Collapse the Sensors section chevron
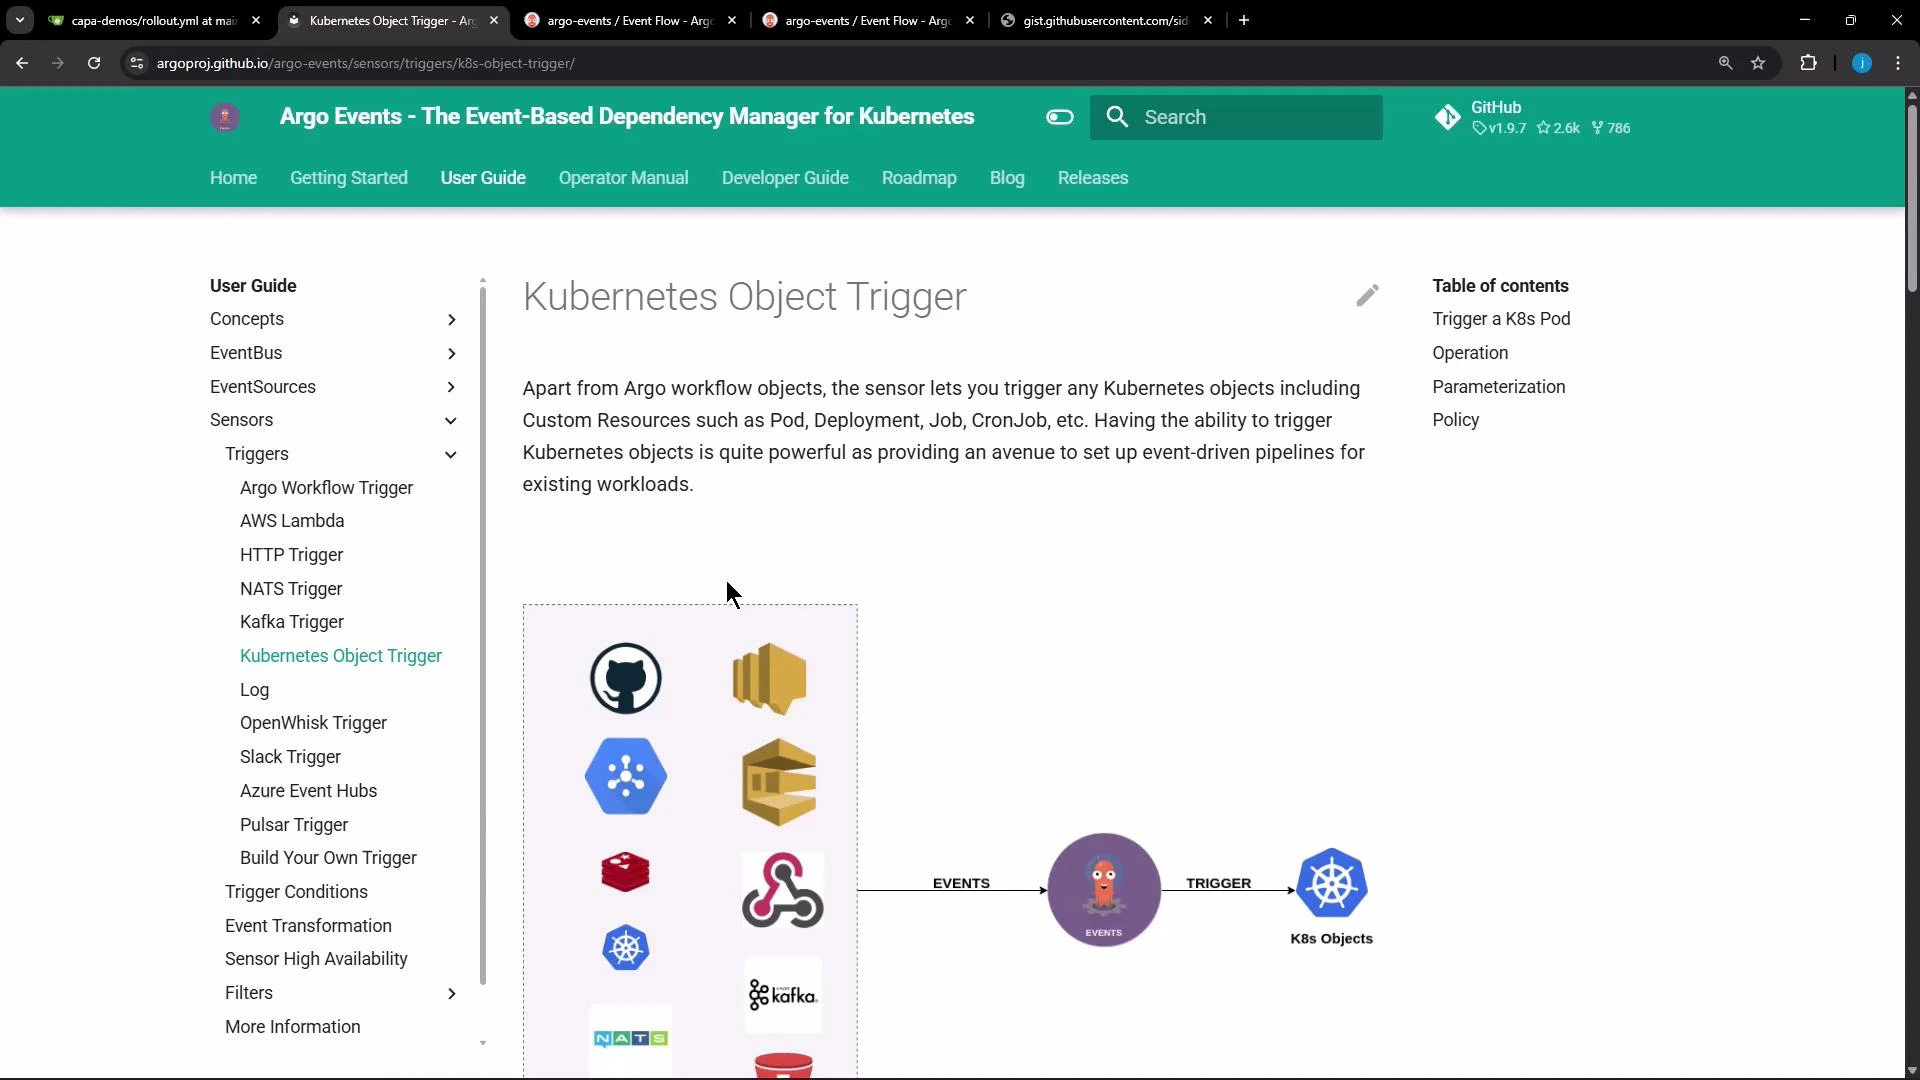This screenshot has height=1080, width=1920. (451, 421)
